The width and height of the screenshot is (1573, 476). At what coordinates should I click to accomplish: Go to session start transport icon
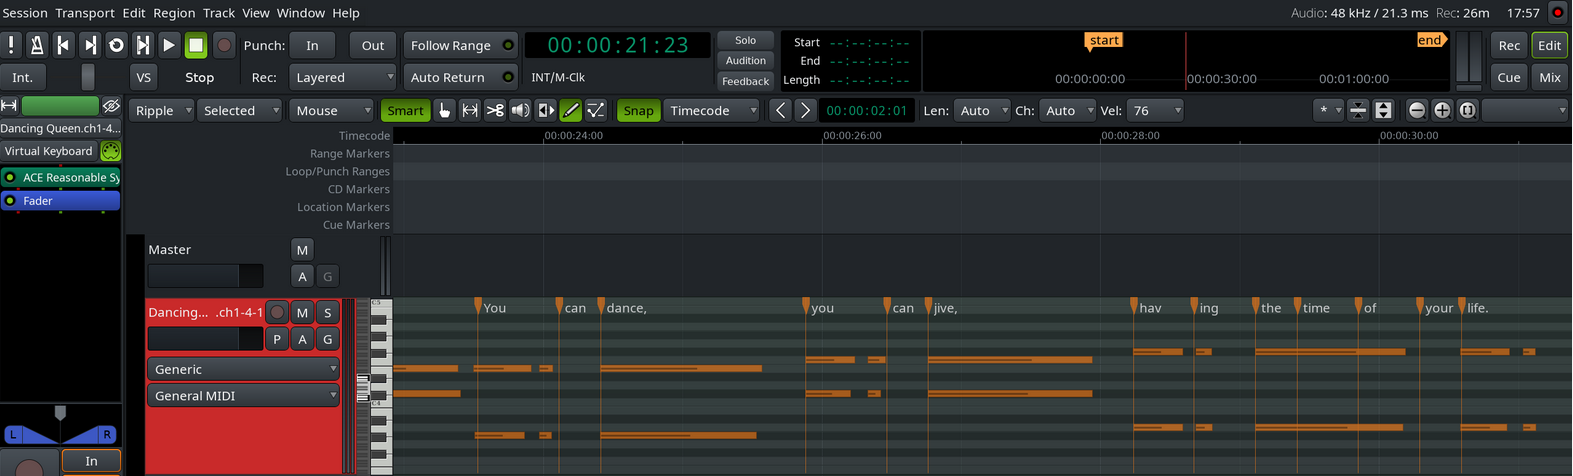pos(63,45)
